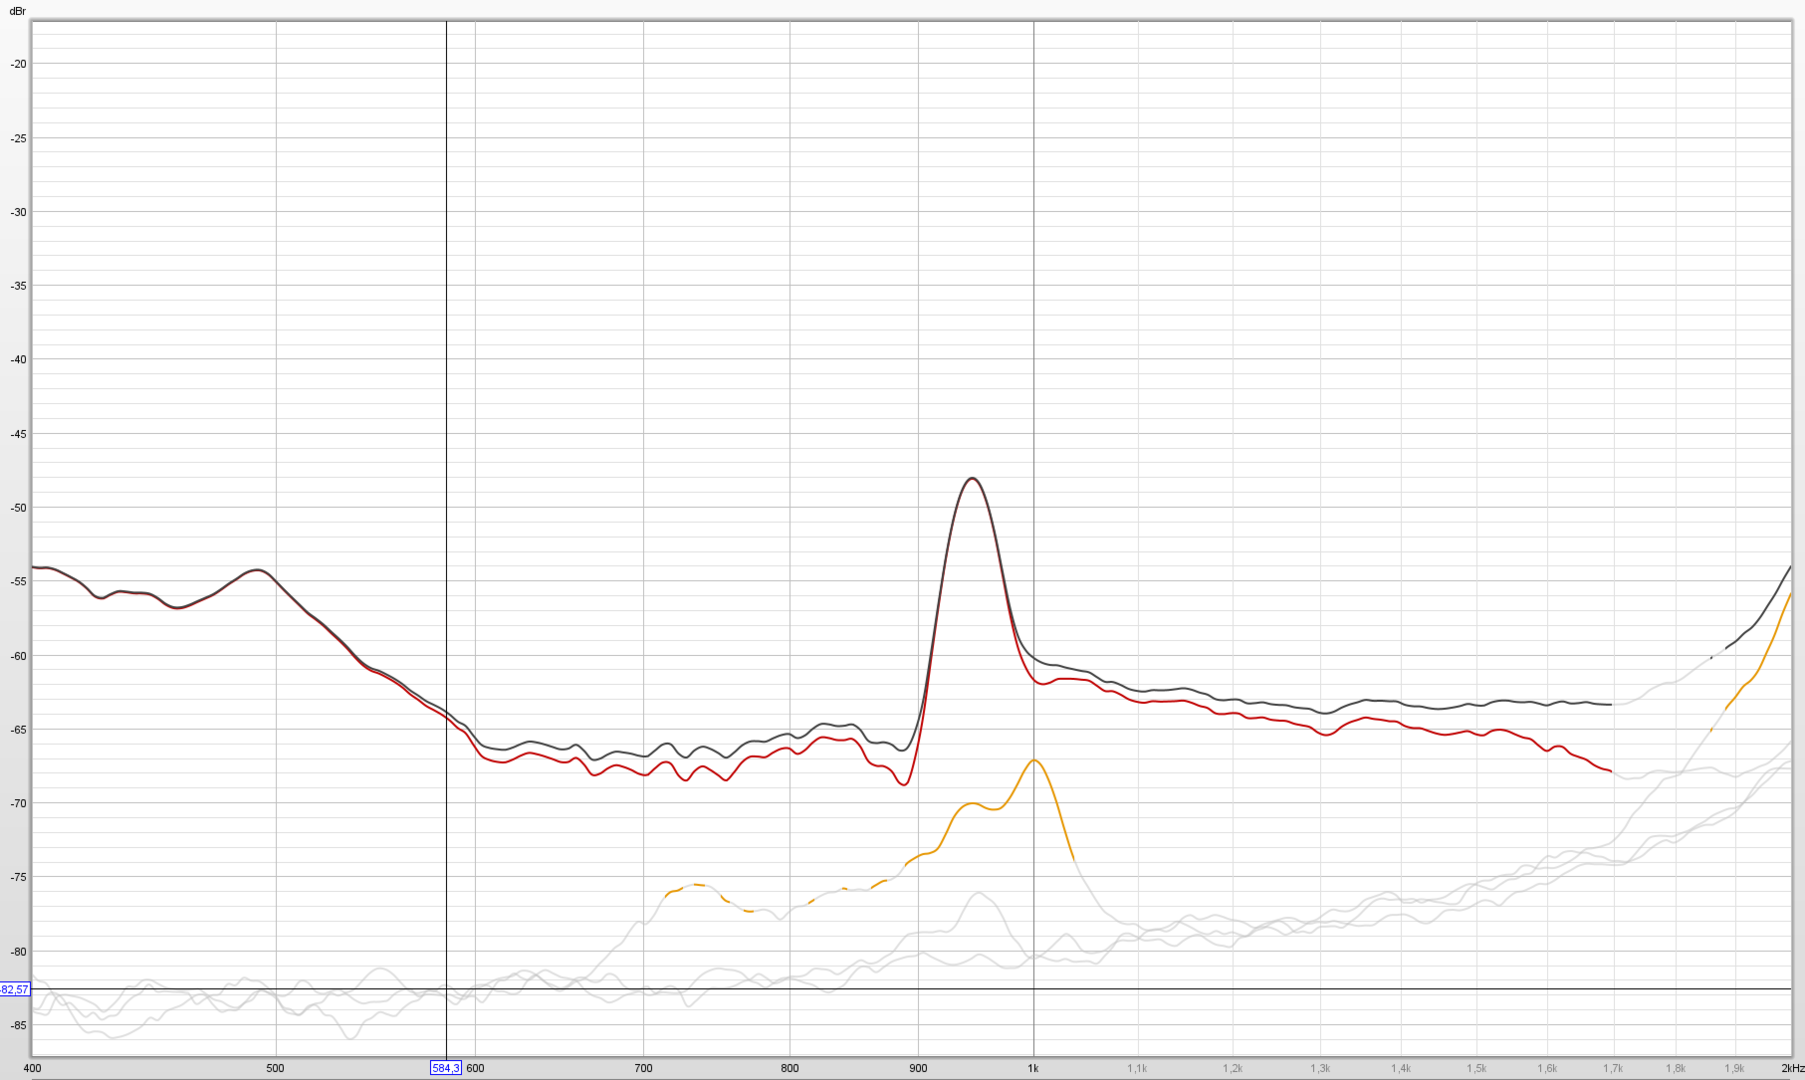Click the 1,9k label on the frequency axis
The image size is (1805, 1080).
pyautogui.click(x=1735, y=1068)
